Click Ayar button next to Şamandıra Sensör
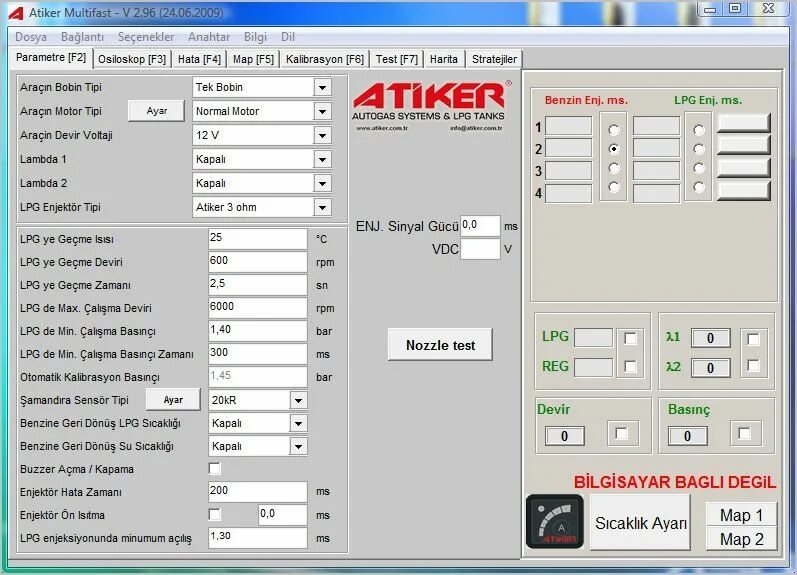This screenshot has height=575, width=797. pyautogui.click(x=173, y=400)
